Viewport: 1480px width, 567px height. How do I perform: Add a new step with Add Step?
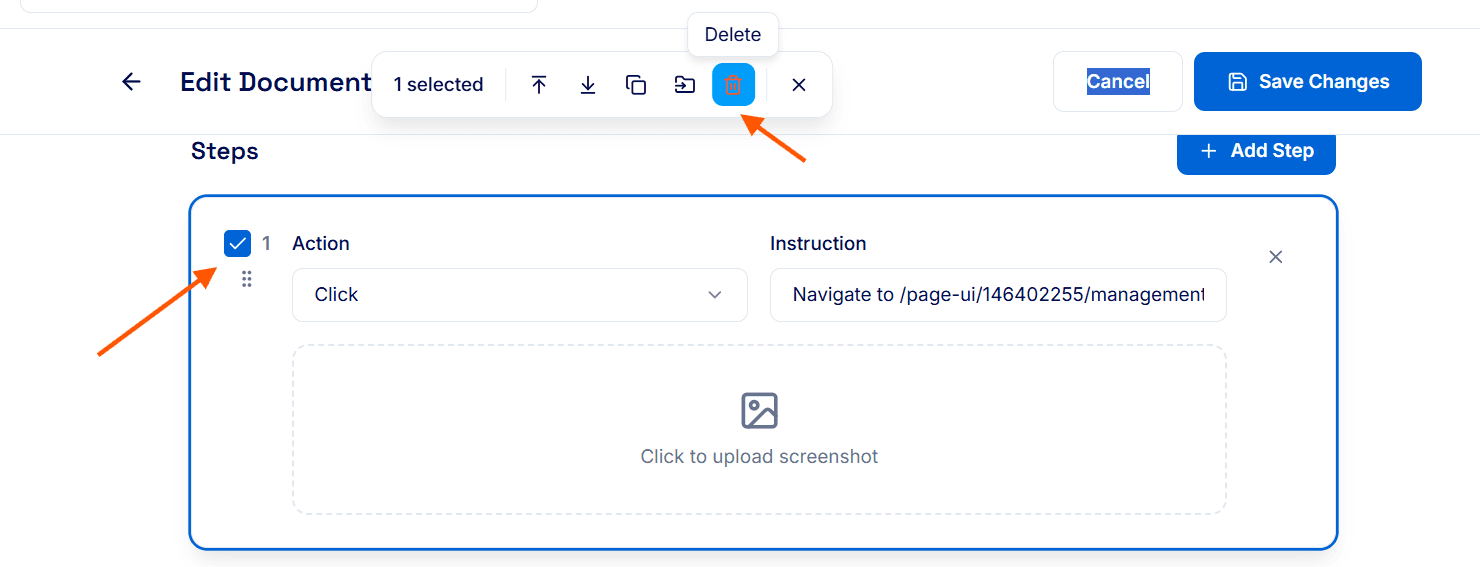[x=1256, y=151]
